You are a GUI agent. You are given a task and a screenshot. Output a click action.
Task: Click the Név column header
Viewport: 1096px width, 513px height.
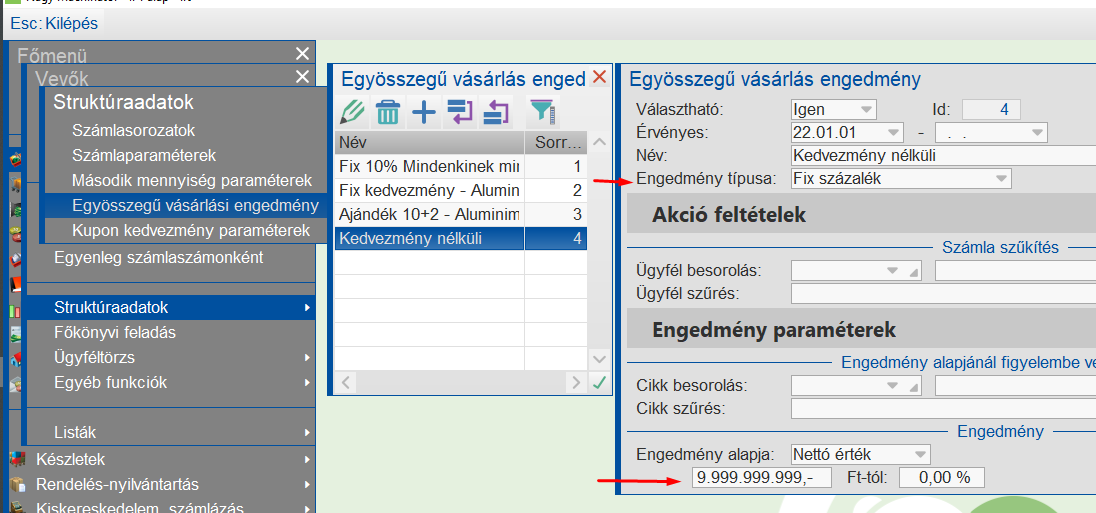pos(430,143)
